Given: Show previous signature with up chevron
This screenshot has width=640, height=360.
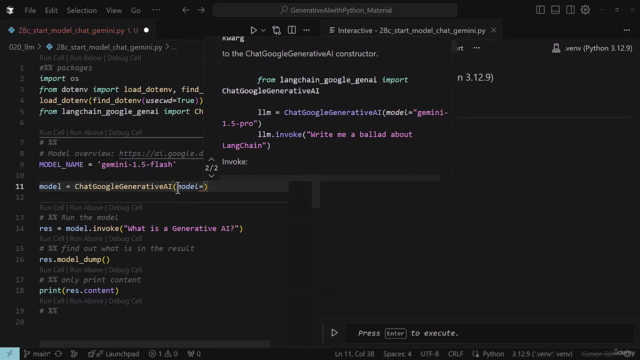Looking at the screenshot, I should coord(211,160).
